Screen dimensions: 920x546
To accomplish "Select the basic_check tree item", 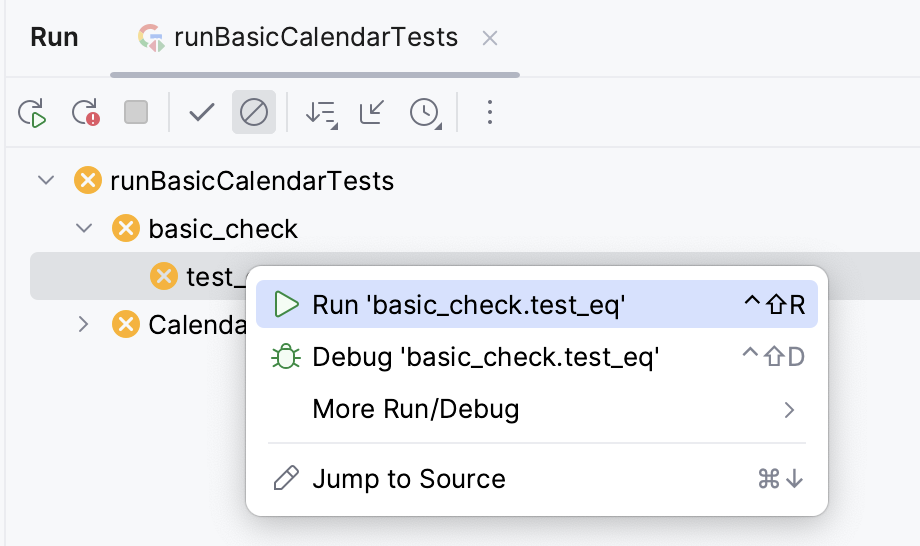I will point(223,229).
